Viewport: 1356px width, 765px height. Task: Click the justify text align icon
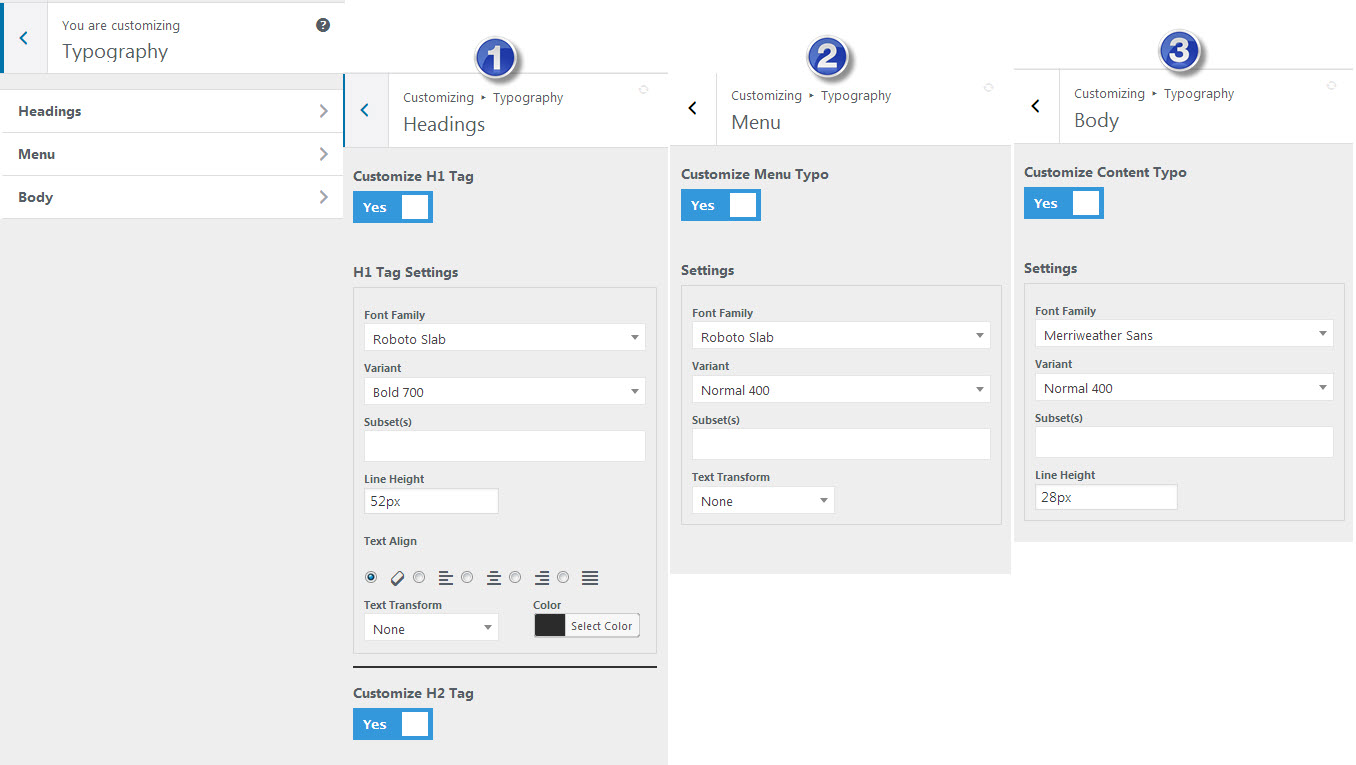590,578
